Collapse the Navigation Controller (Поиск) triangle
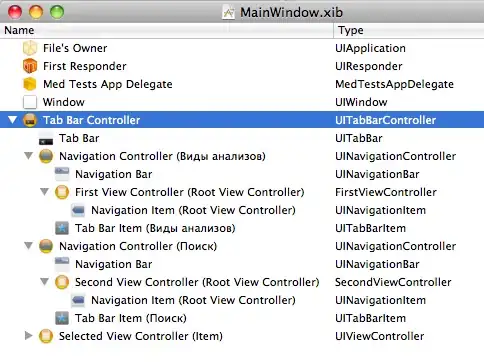 pyautogui.click(x=28, y=246)
